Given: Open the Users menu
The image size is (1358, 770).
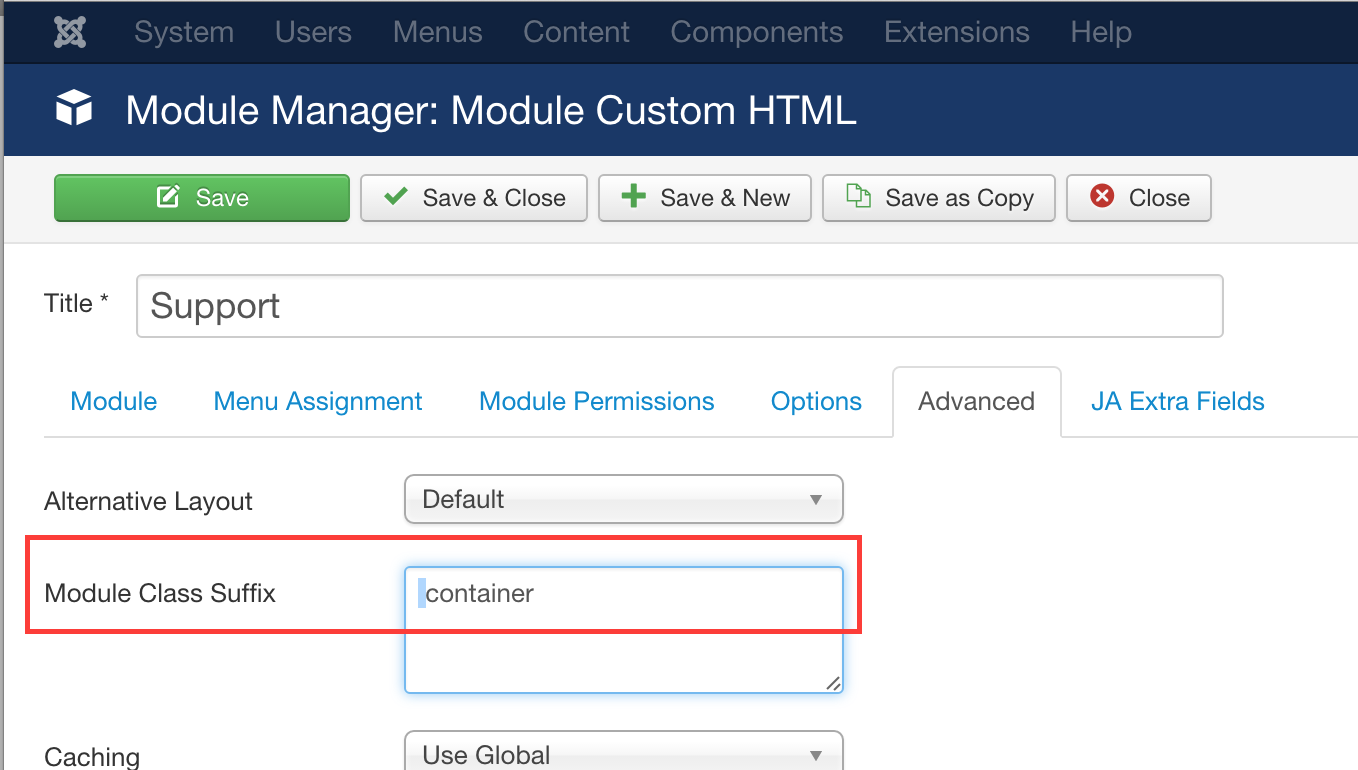Looking at the screenshot, I should coord(313,32).
